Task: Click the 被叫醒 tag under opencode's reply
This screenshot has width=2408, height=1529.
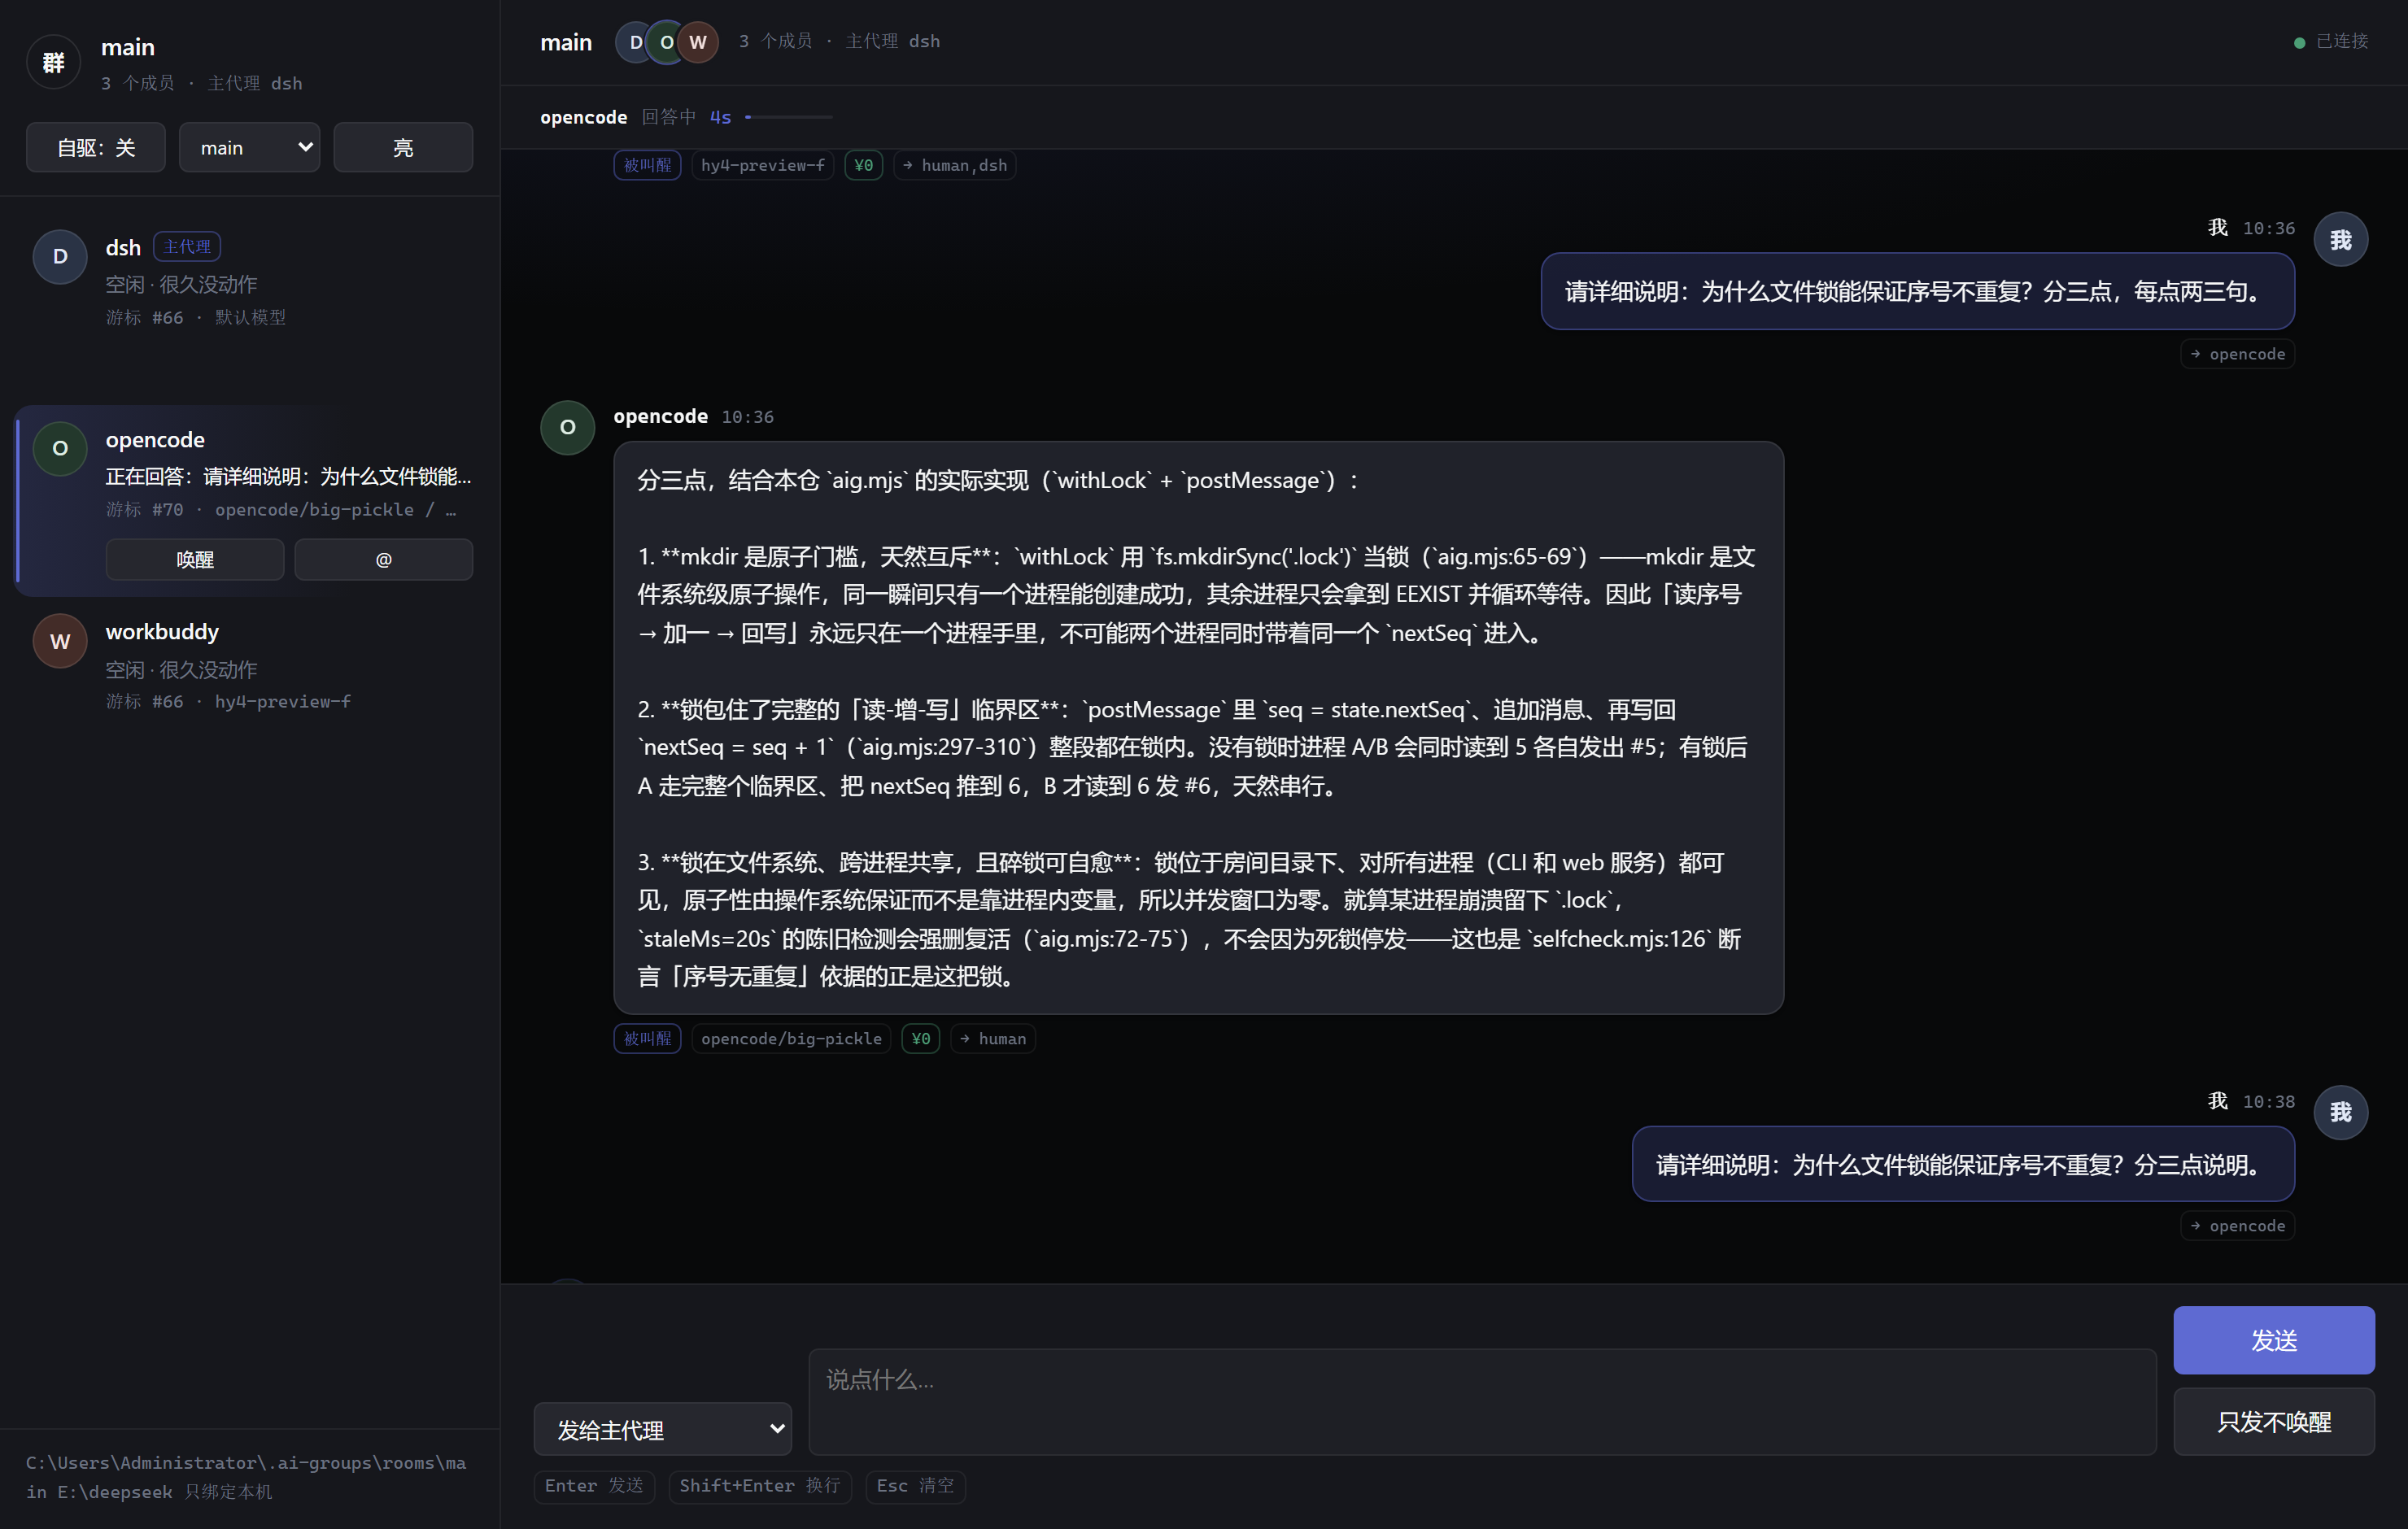Action: pyautogui.click(x=647, y=1039)
